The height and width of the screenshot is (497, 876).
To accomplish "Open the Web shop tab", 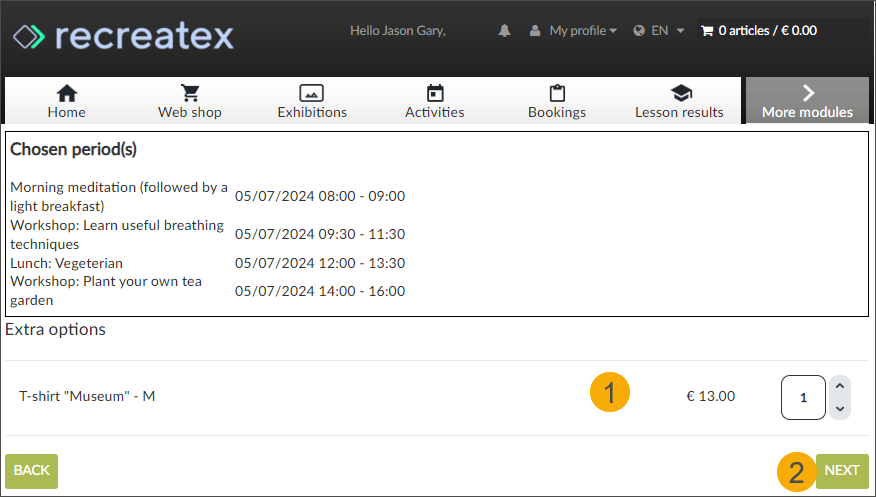I will (x=190, y=101).
